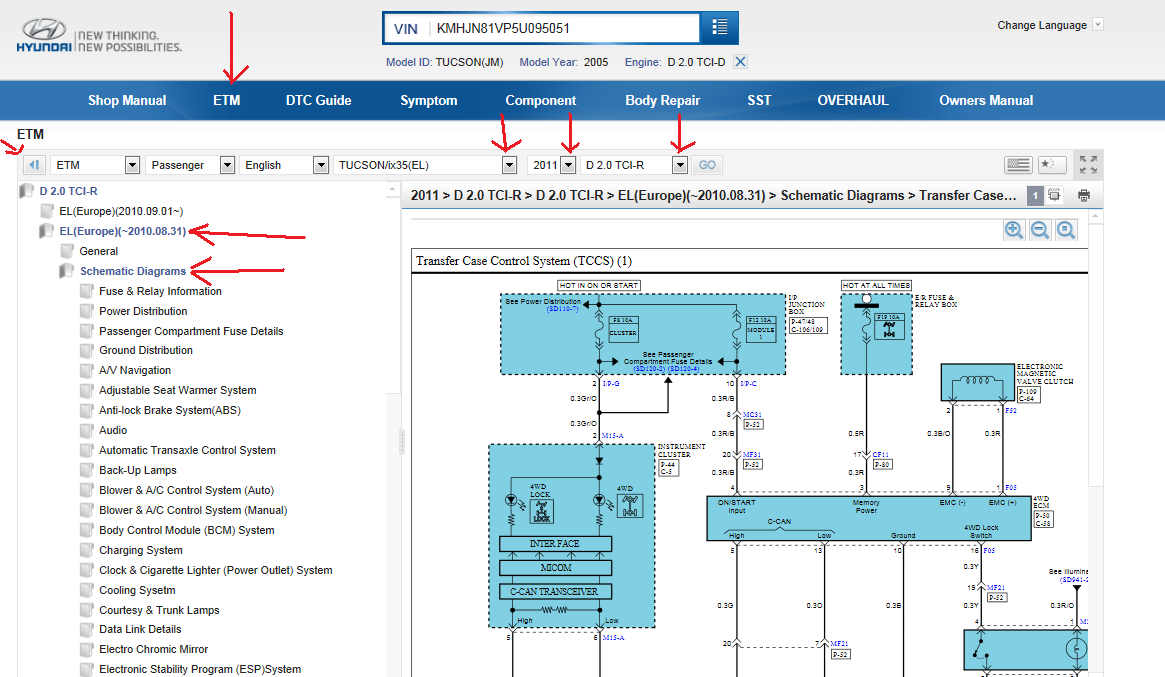Switch to the ETM tab
The image size is (1165, 677).
tap(227, 100)
